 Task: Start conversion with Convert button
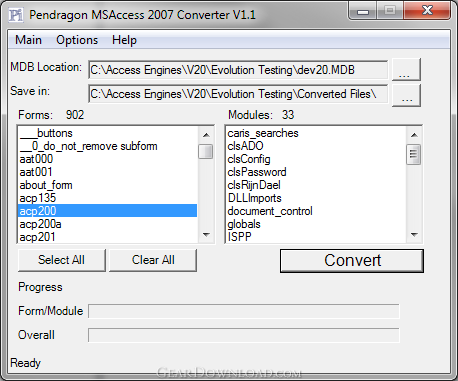[x=352, y=261]
